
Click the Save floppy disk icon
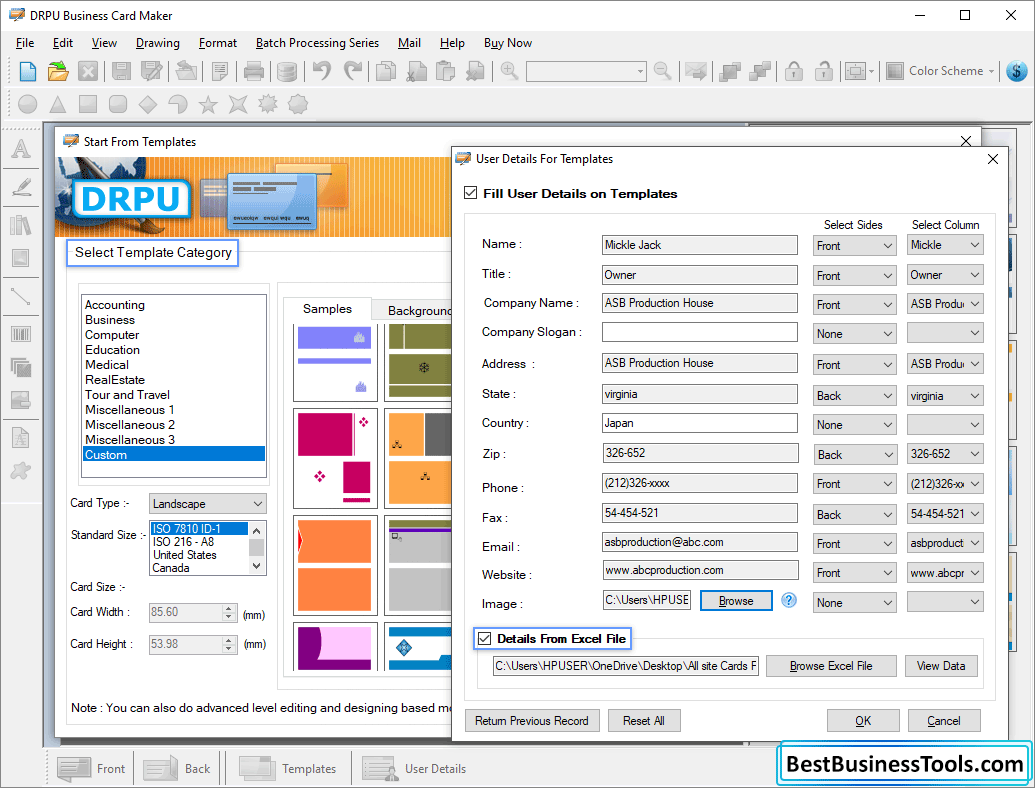121,71
